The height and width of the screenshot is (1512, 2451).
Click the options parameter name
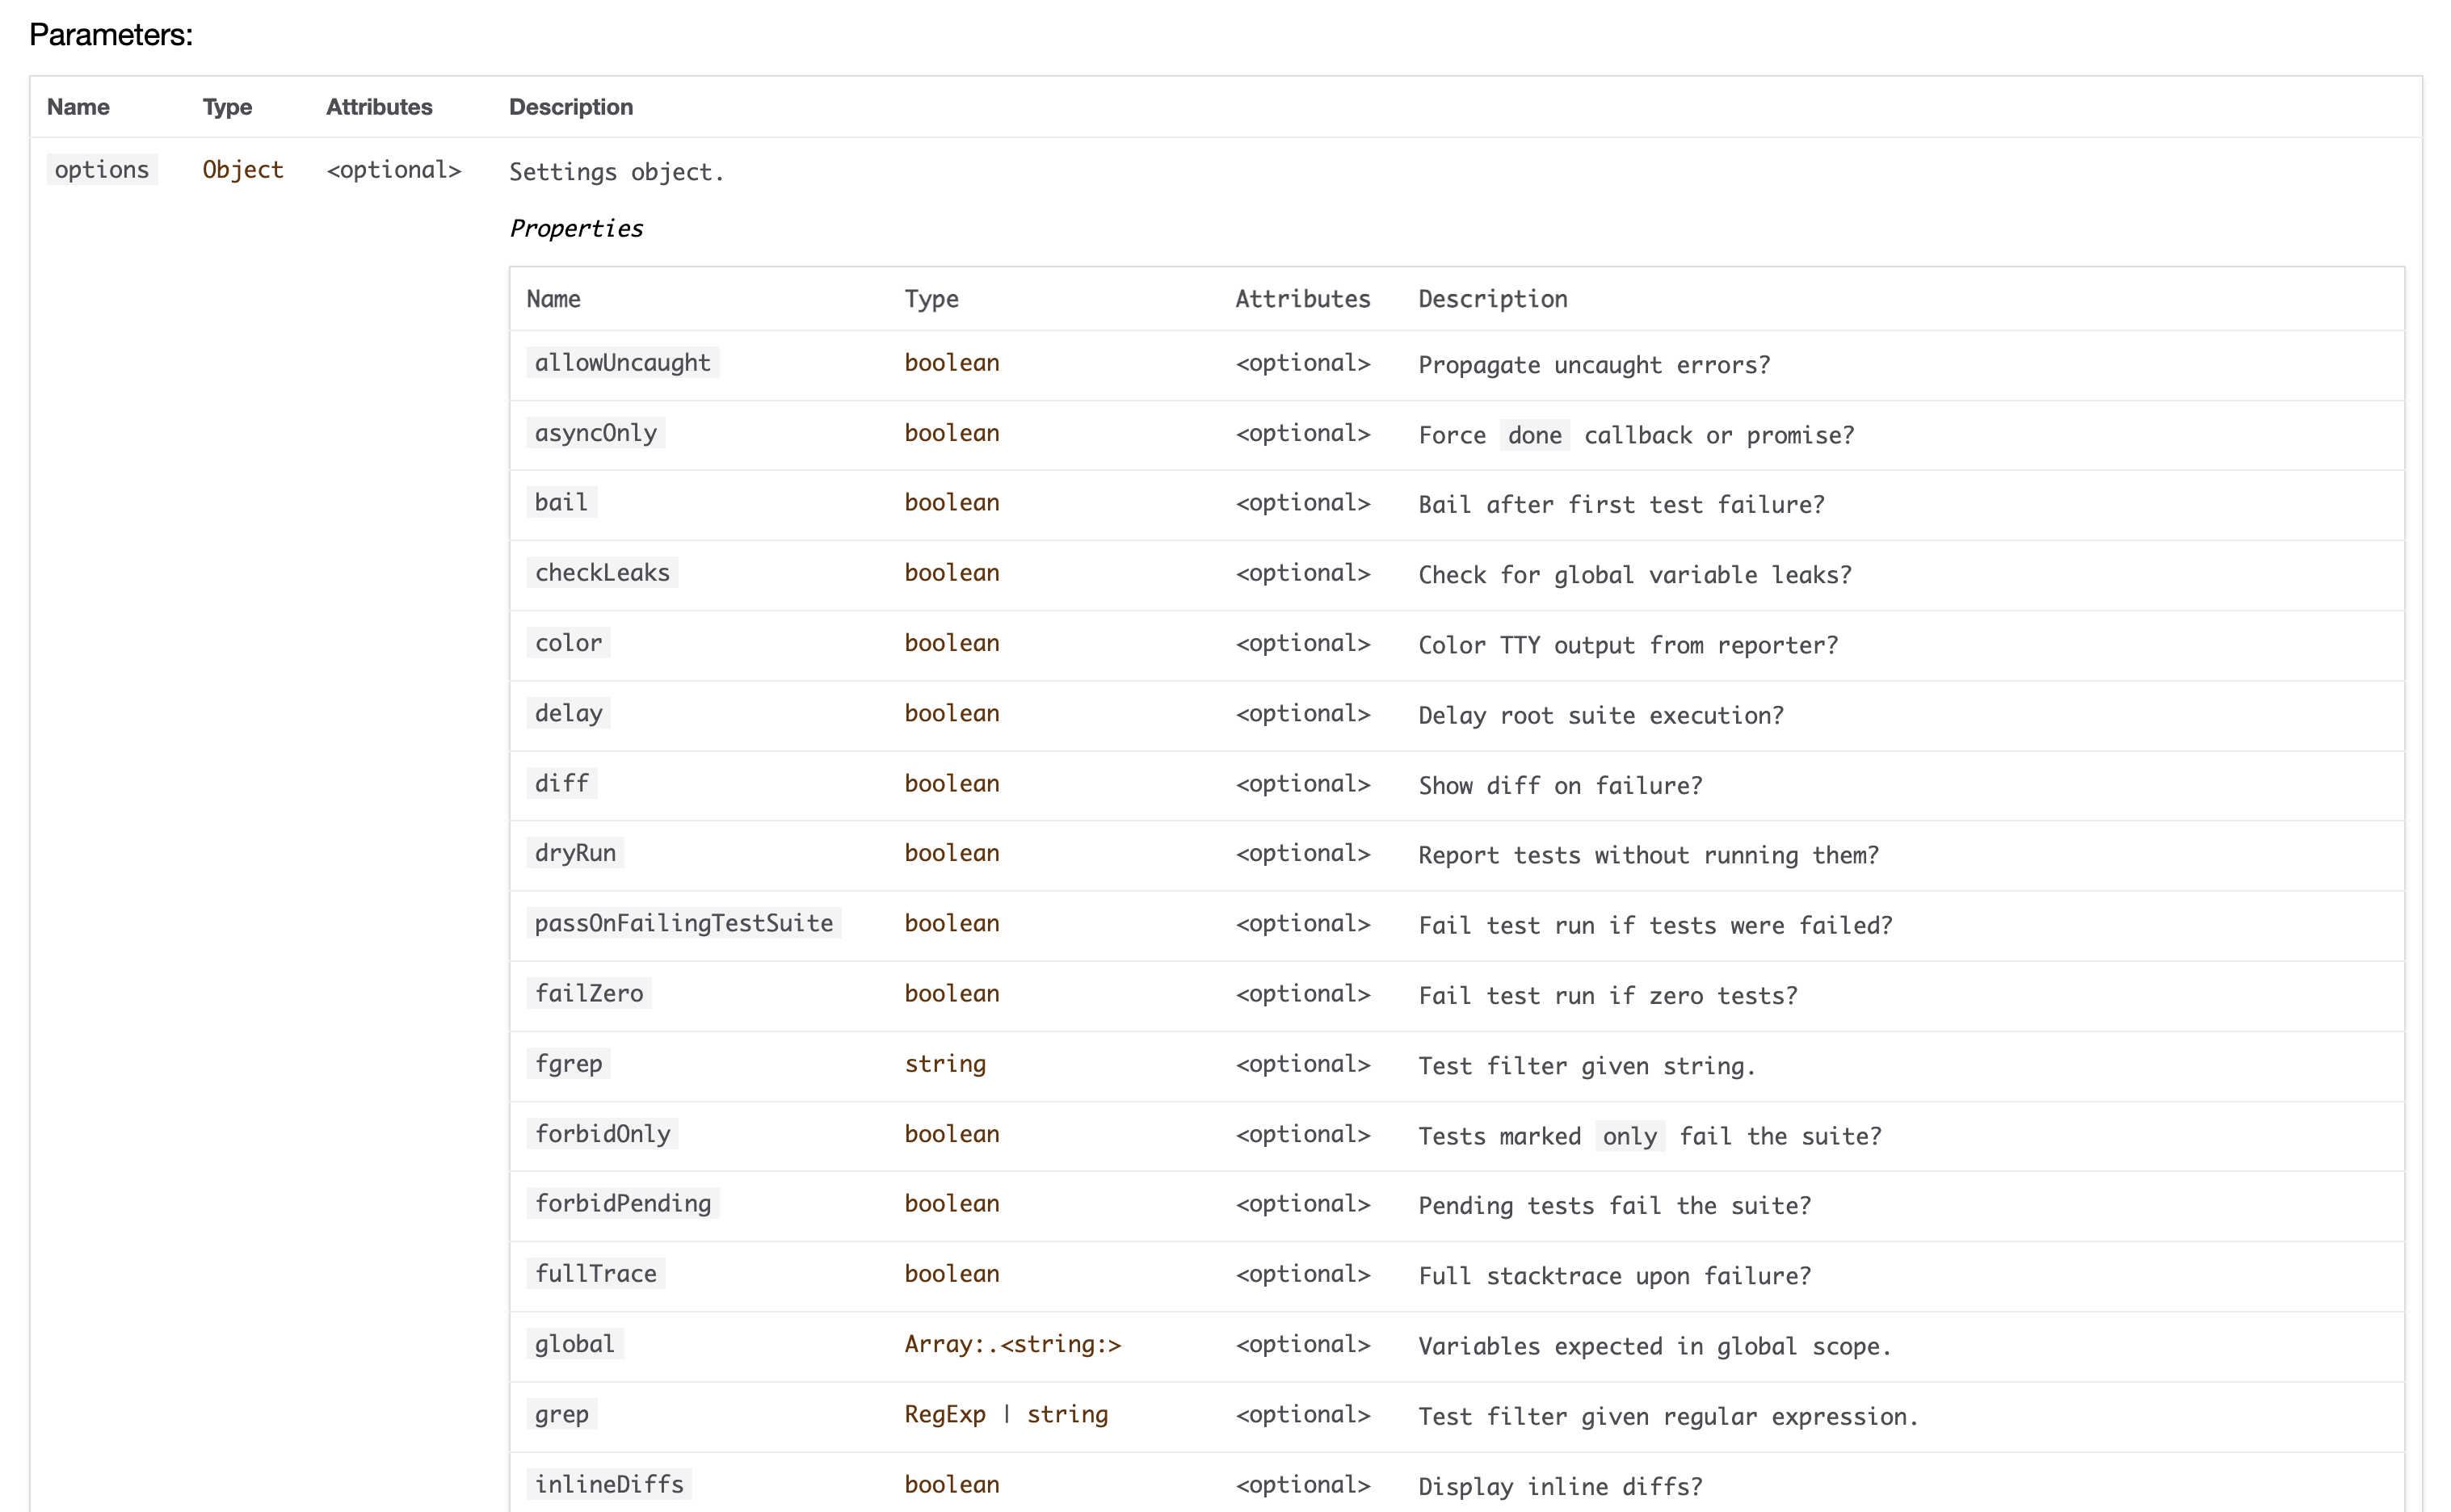click(102, 170)
